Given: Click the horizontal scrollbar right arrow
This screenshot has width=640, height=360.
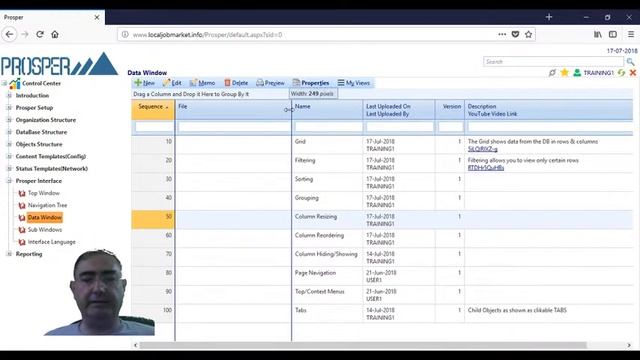Looking at the screenshot, I should pyautogui.click(x=629, y=345).
